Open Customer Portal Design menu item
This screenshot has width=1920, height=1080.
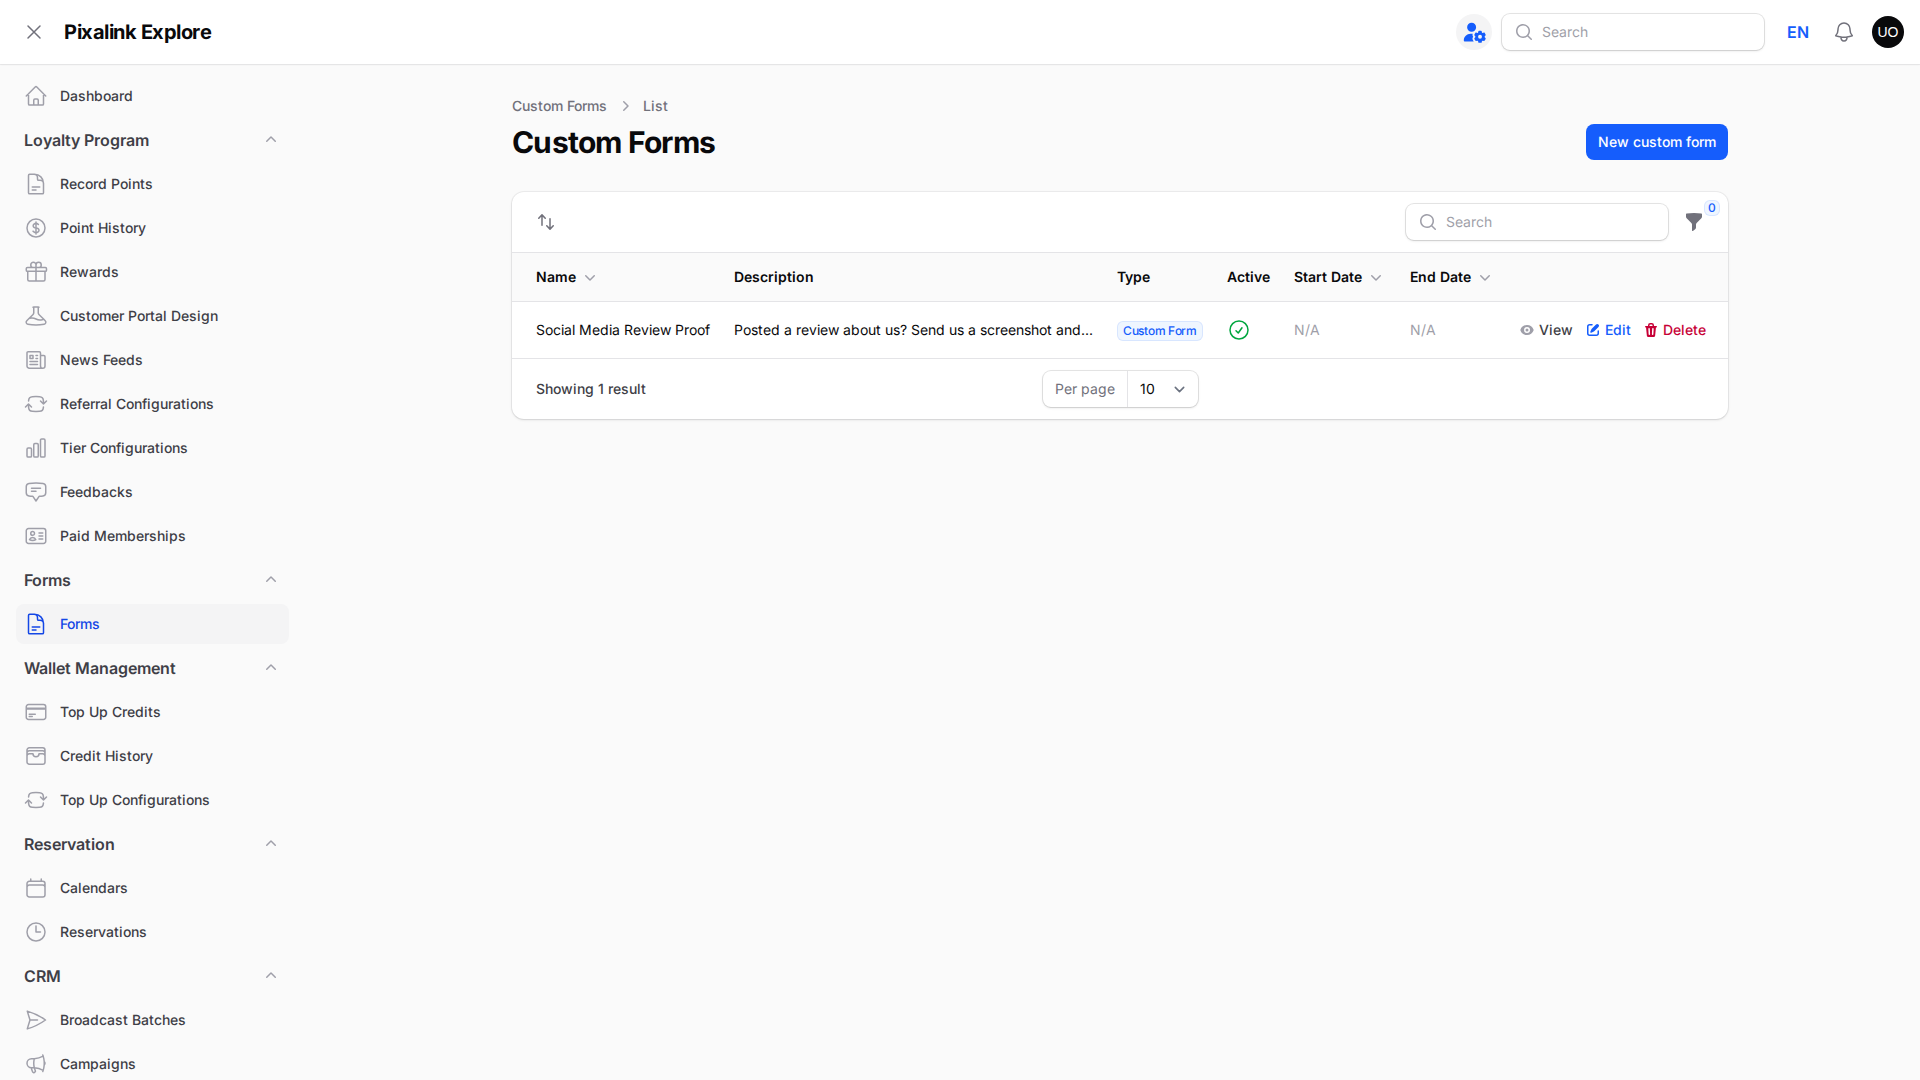tap(152, 316)
